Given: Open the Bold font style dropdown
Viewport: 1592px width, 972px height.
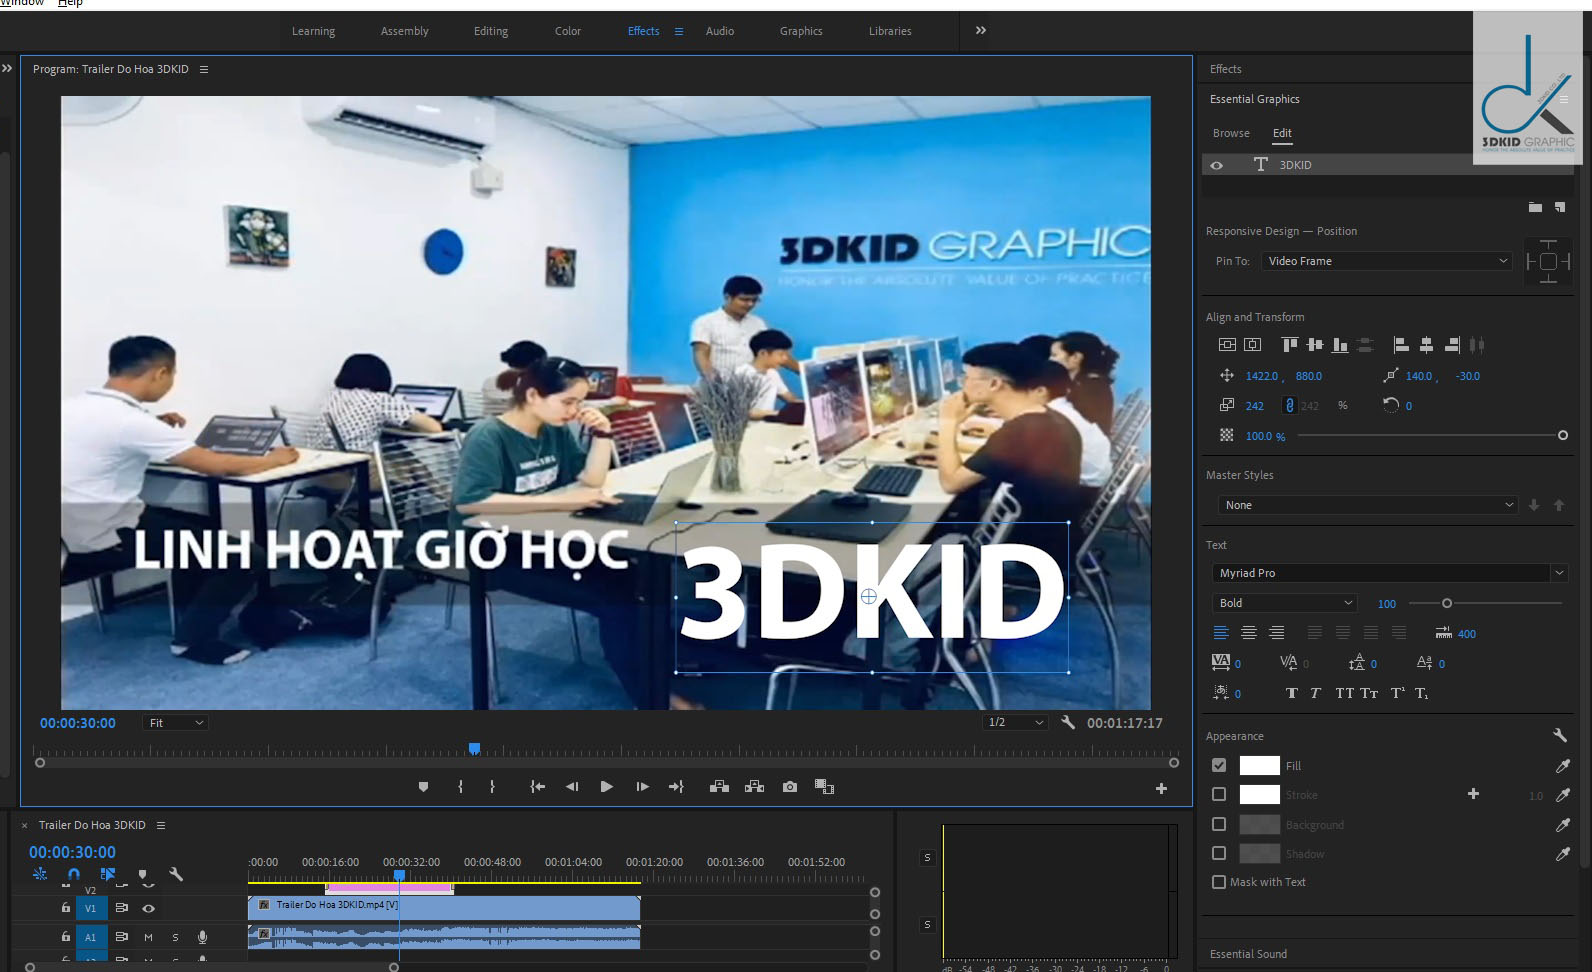Looking at the screenshot, I should (x=1284, y=603).
